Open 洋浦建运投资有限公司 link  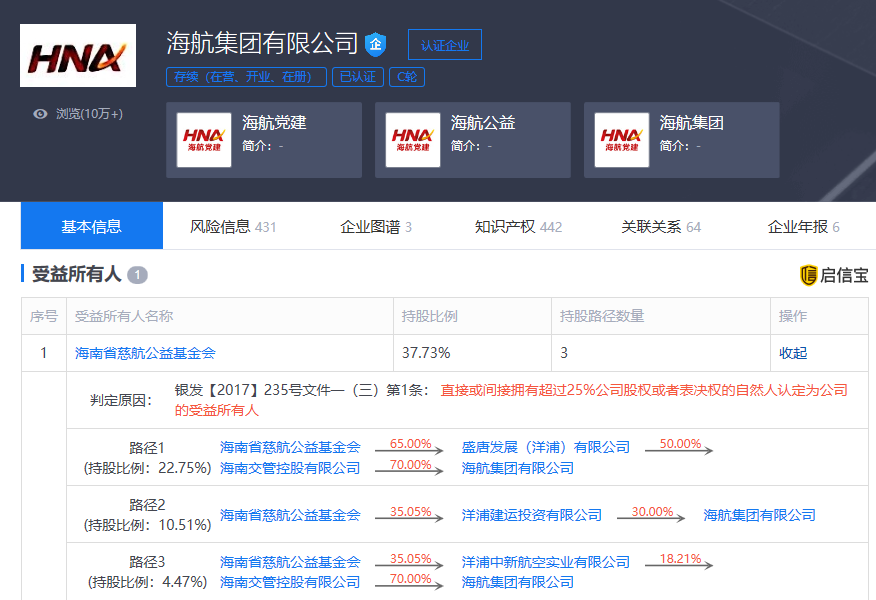(x=532, y=515)
